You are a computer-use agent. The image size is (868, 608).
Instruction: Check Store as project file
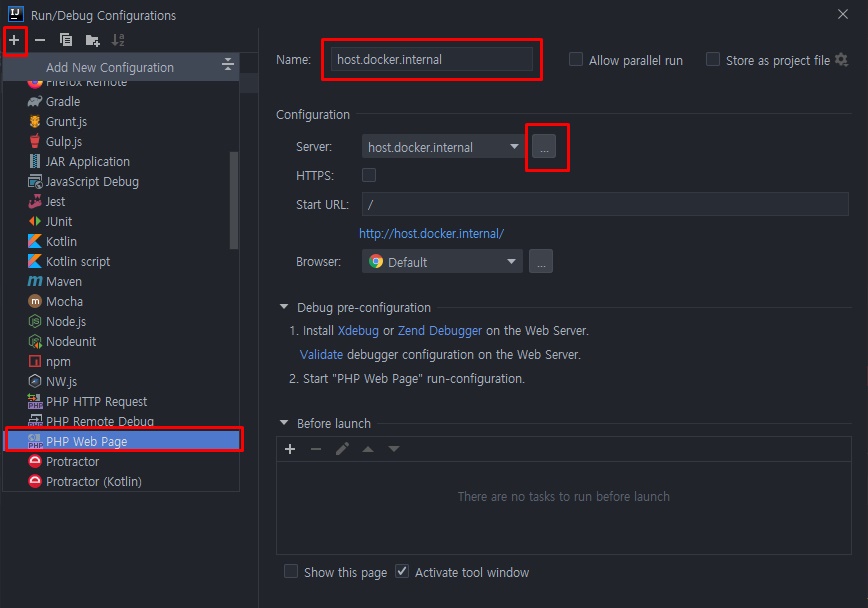[713, 59]
